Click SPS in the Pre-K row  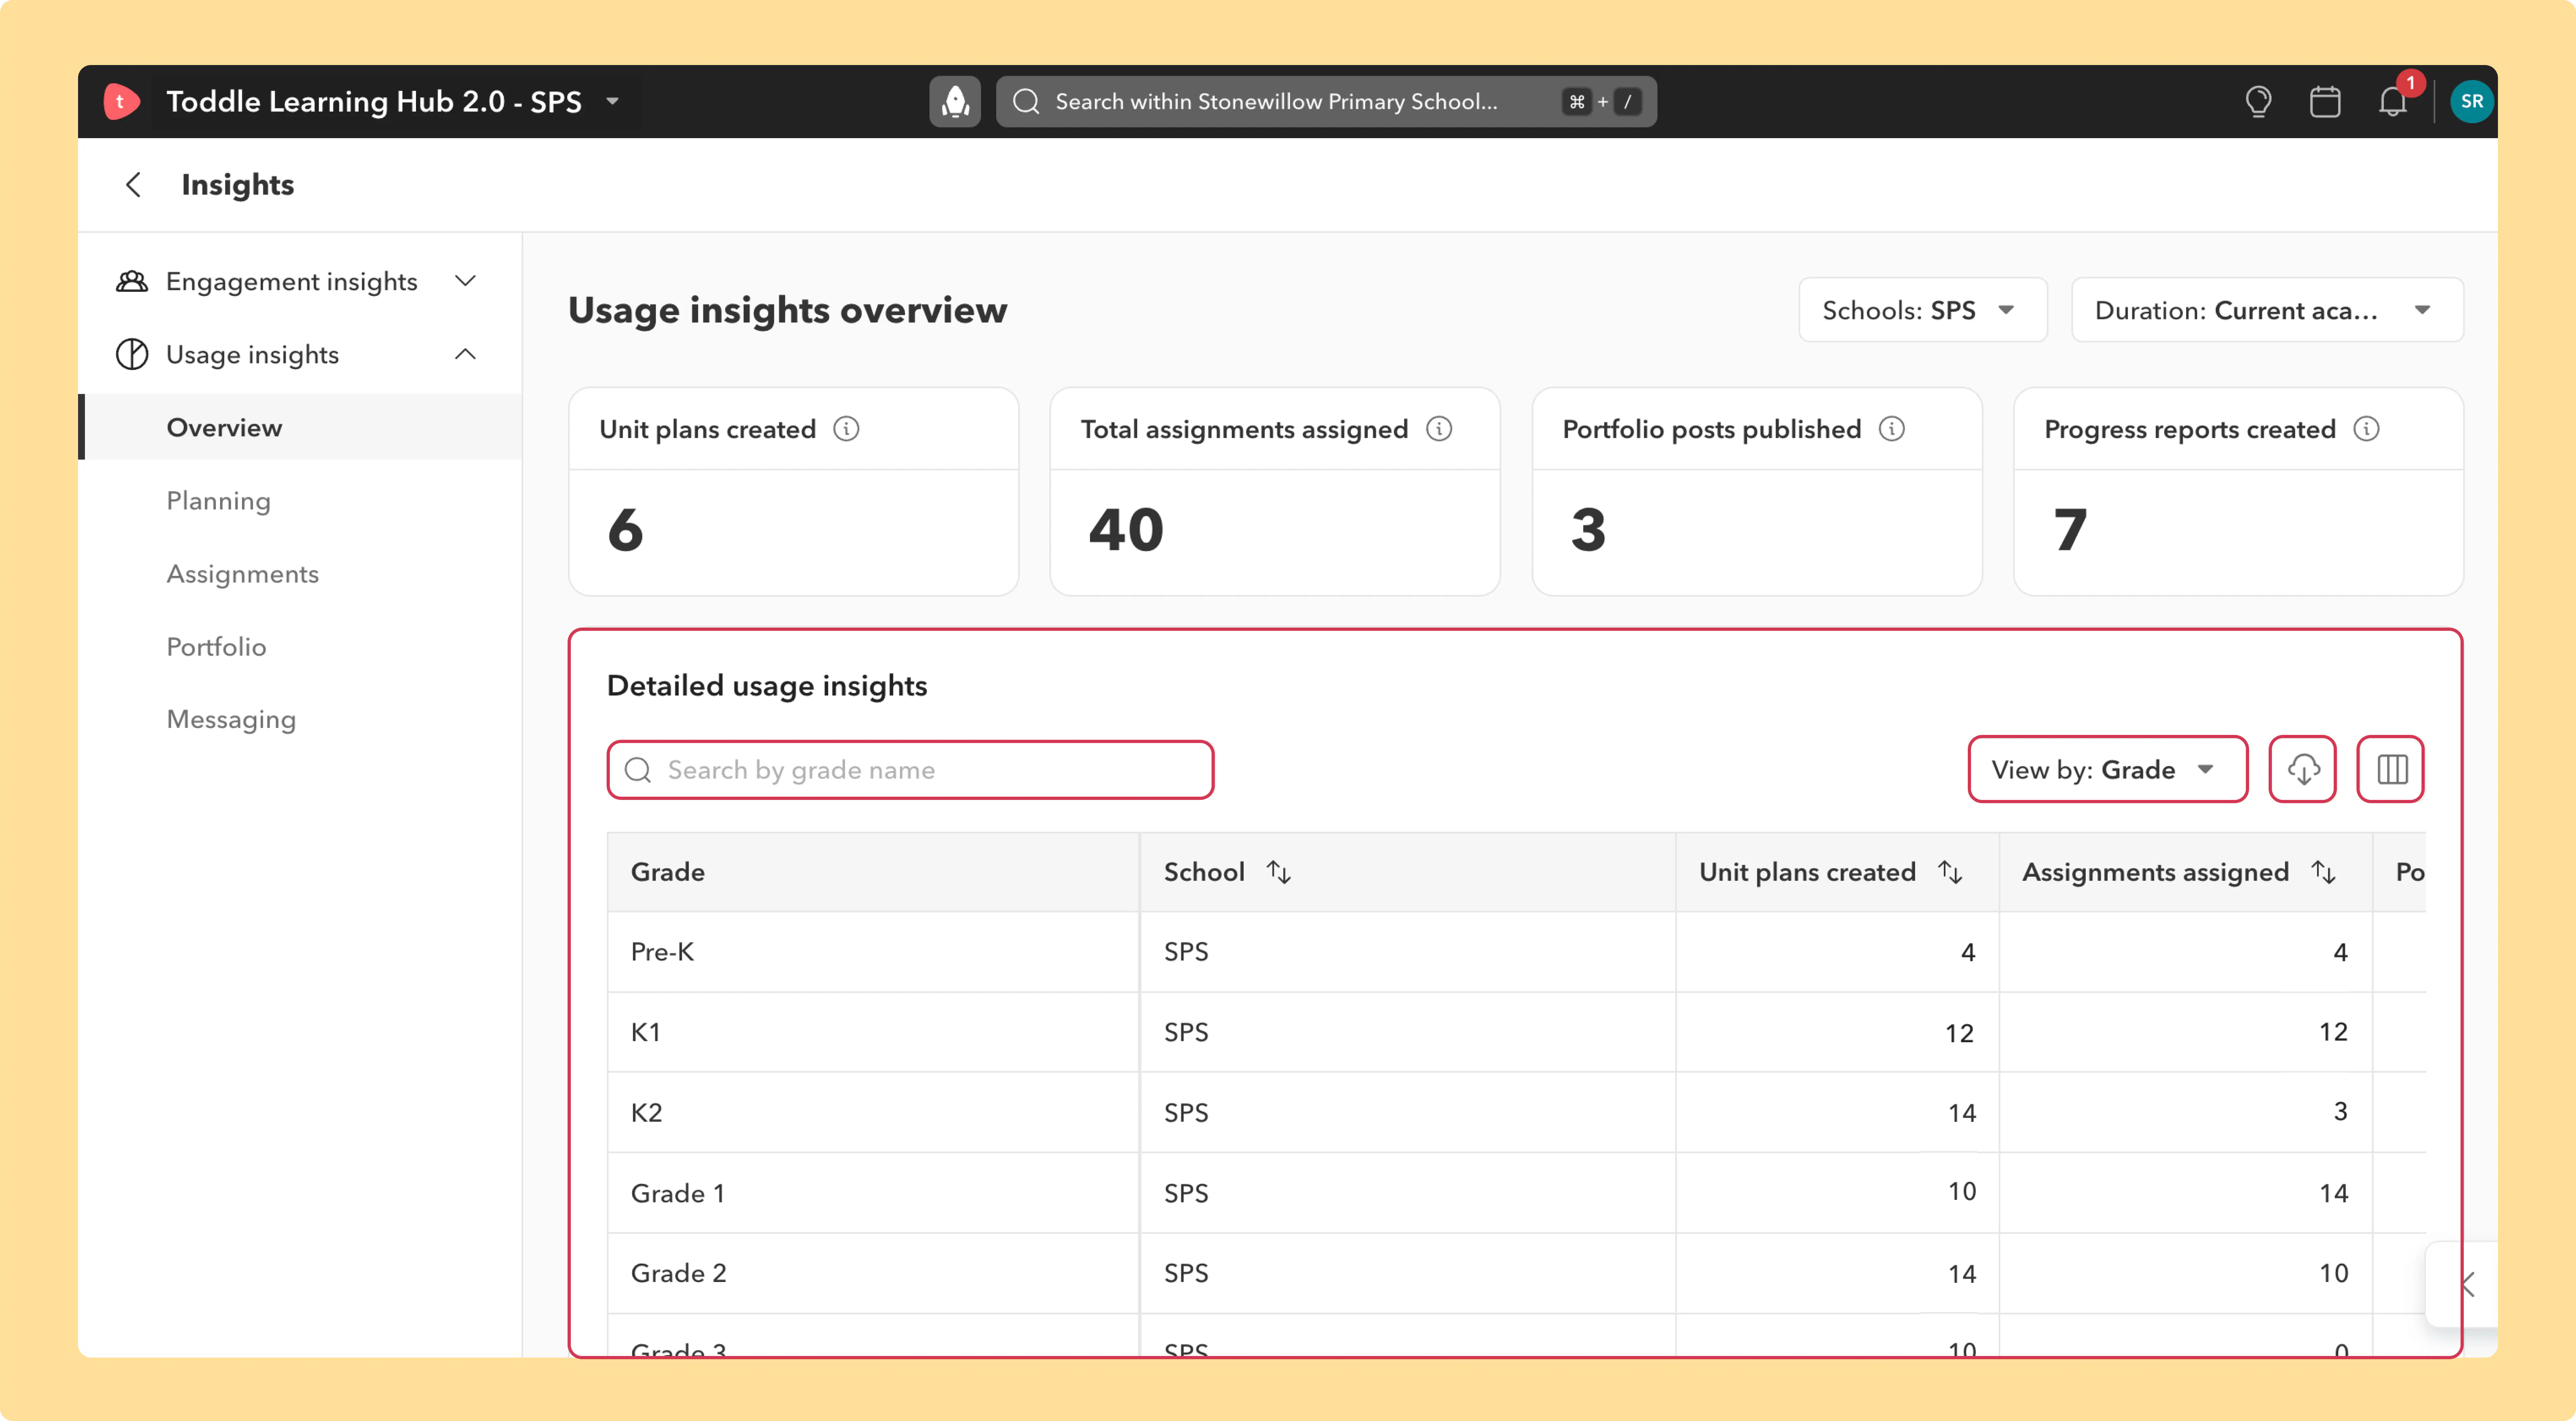coord(1186,952)
